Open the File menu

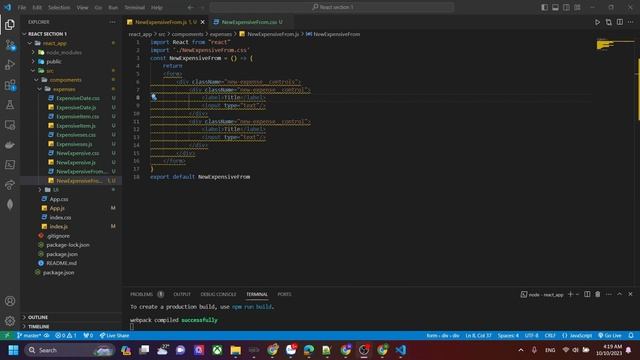click(x=22, y=7)
